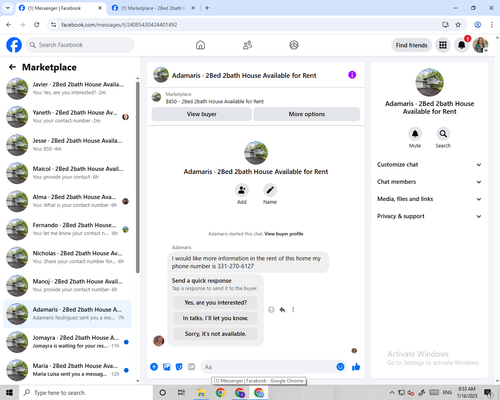Open the Manoj conversation
This screenshot has width=500, height=400.
pos(67,286)
